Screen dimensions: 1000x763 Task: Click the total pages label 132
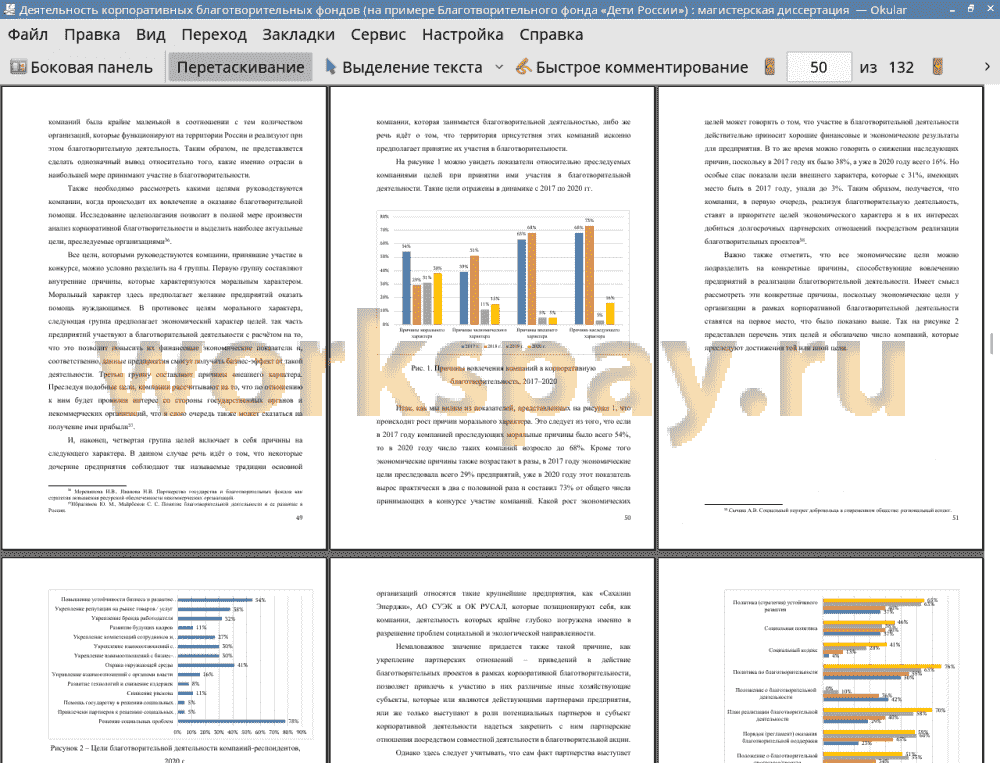(901, 67)
